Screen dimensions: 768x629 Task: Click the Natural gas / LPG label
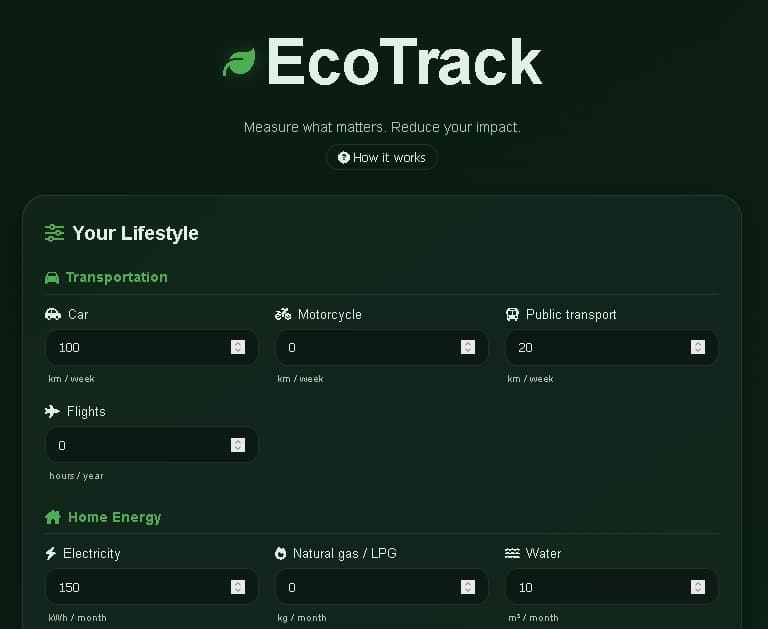click(x=345, y=554)
